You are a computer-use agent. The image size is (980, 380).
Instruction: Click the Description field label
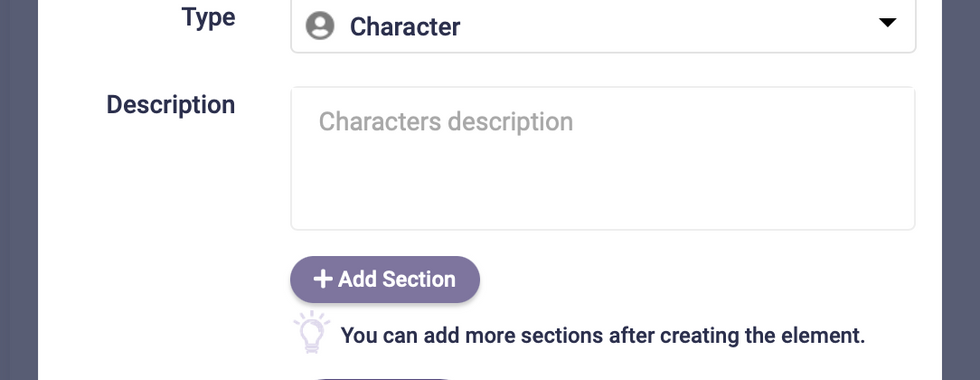(x=171, y=104)
